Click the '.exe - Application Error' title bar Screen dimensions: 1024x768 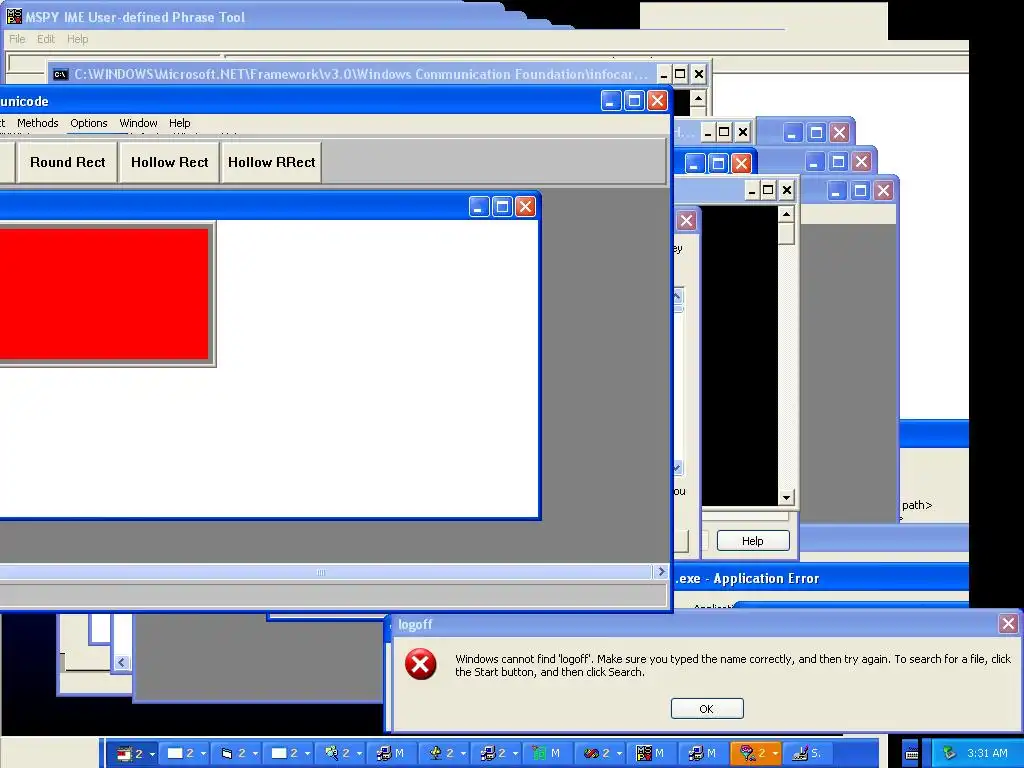(x=820, y=579)
